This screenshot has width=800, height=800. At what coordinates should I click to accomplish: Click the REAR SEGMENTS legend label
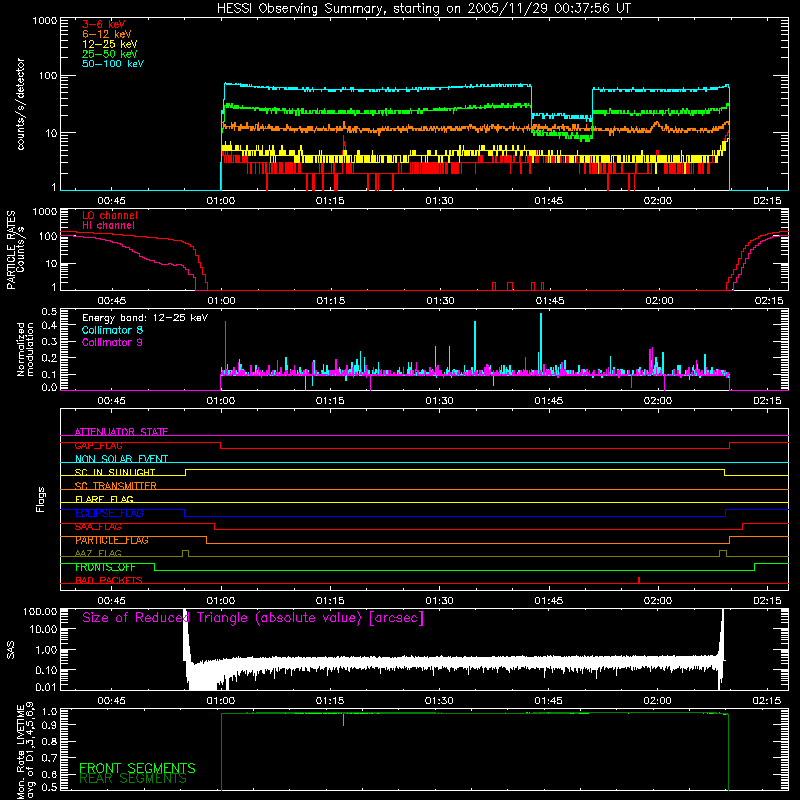(x=133, y=779)
